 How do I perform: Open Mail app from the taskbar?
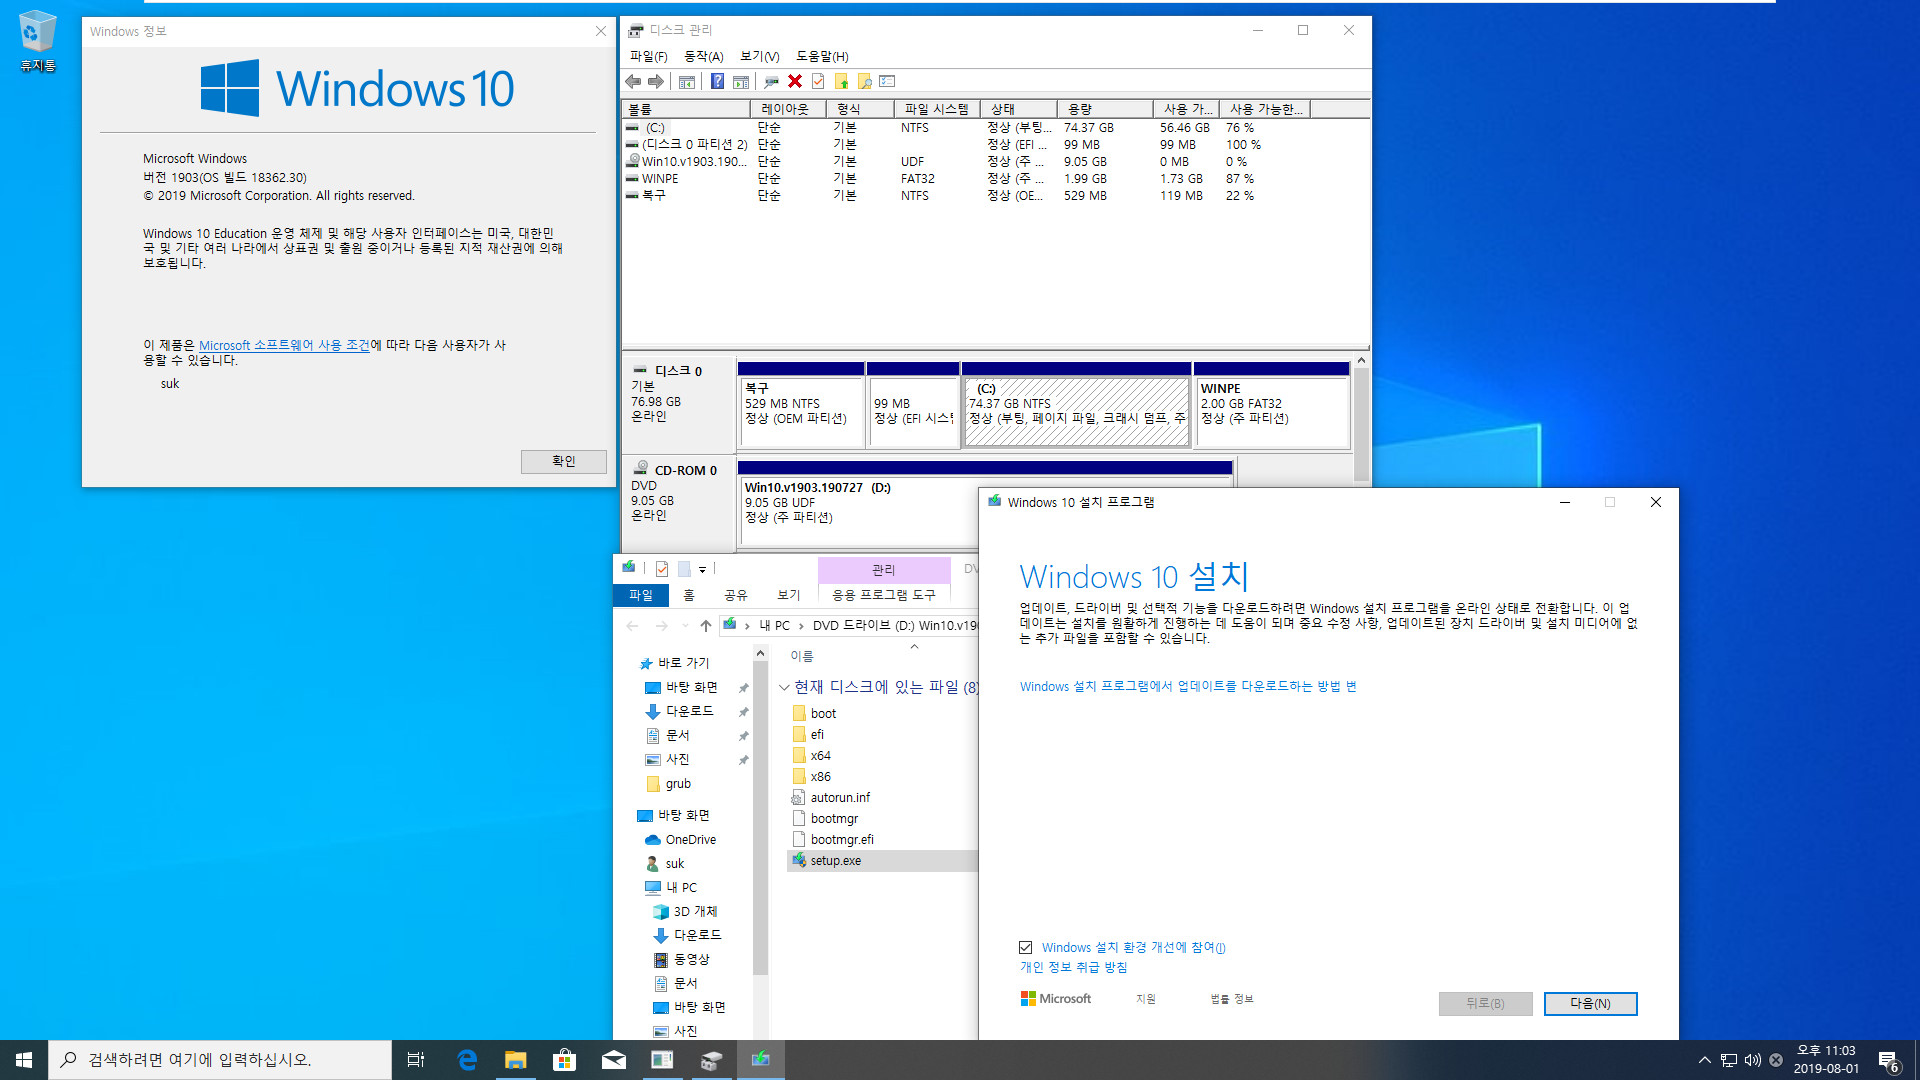coord(613,1060)
